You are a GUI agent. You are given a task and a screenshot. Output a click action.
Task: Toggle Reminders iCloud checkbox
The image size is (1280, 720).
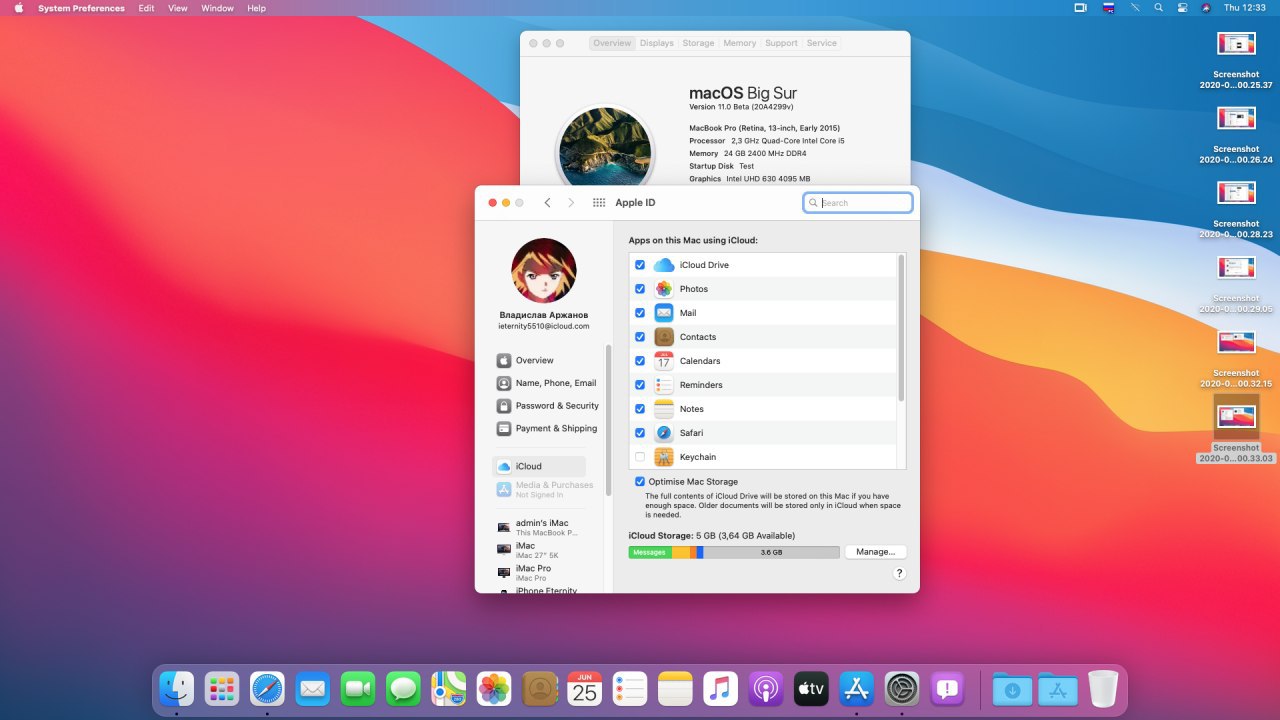pyautogui.click(x=640, y=385)
